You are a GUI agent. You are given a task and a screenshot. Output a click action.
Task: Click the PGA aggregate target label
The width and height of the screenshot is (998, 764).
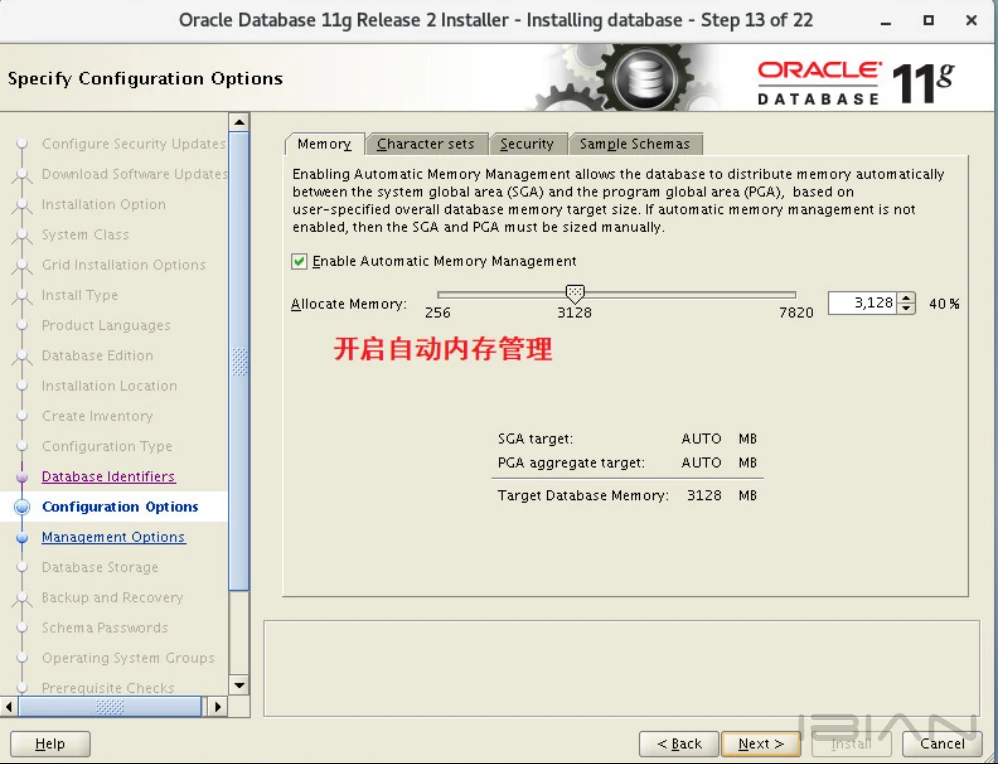pos(571,463)
